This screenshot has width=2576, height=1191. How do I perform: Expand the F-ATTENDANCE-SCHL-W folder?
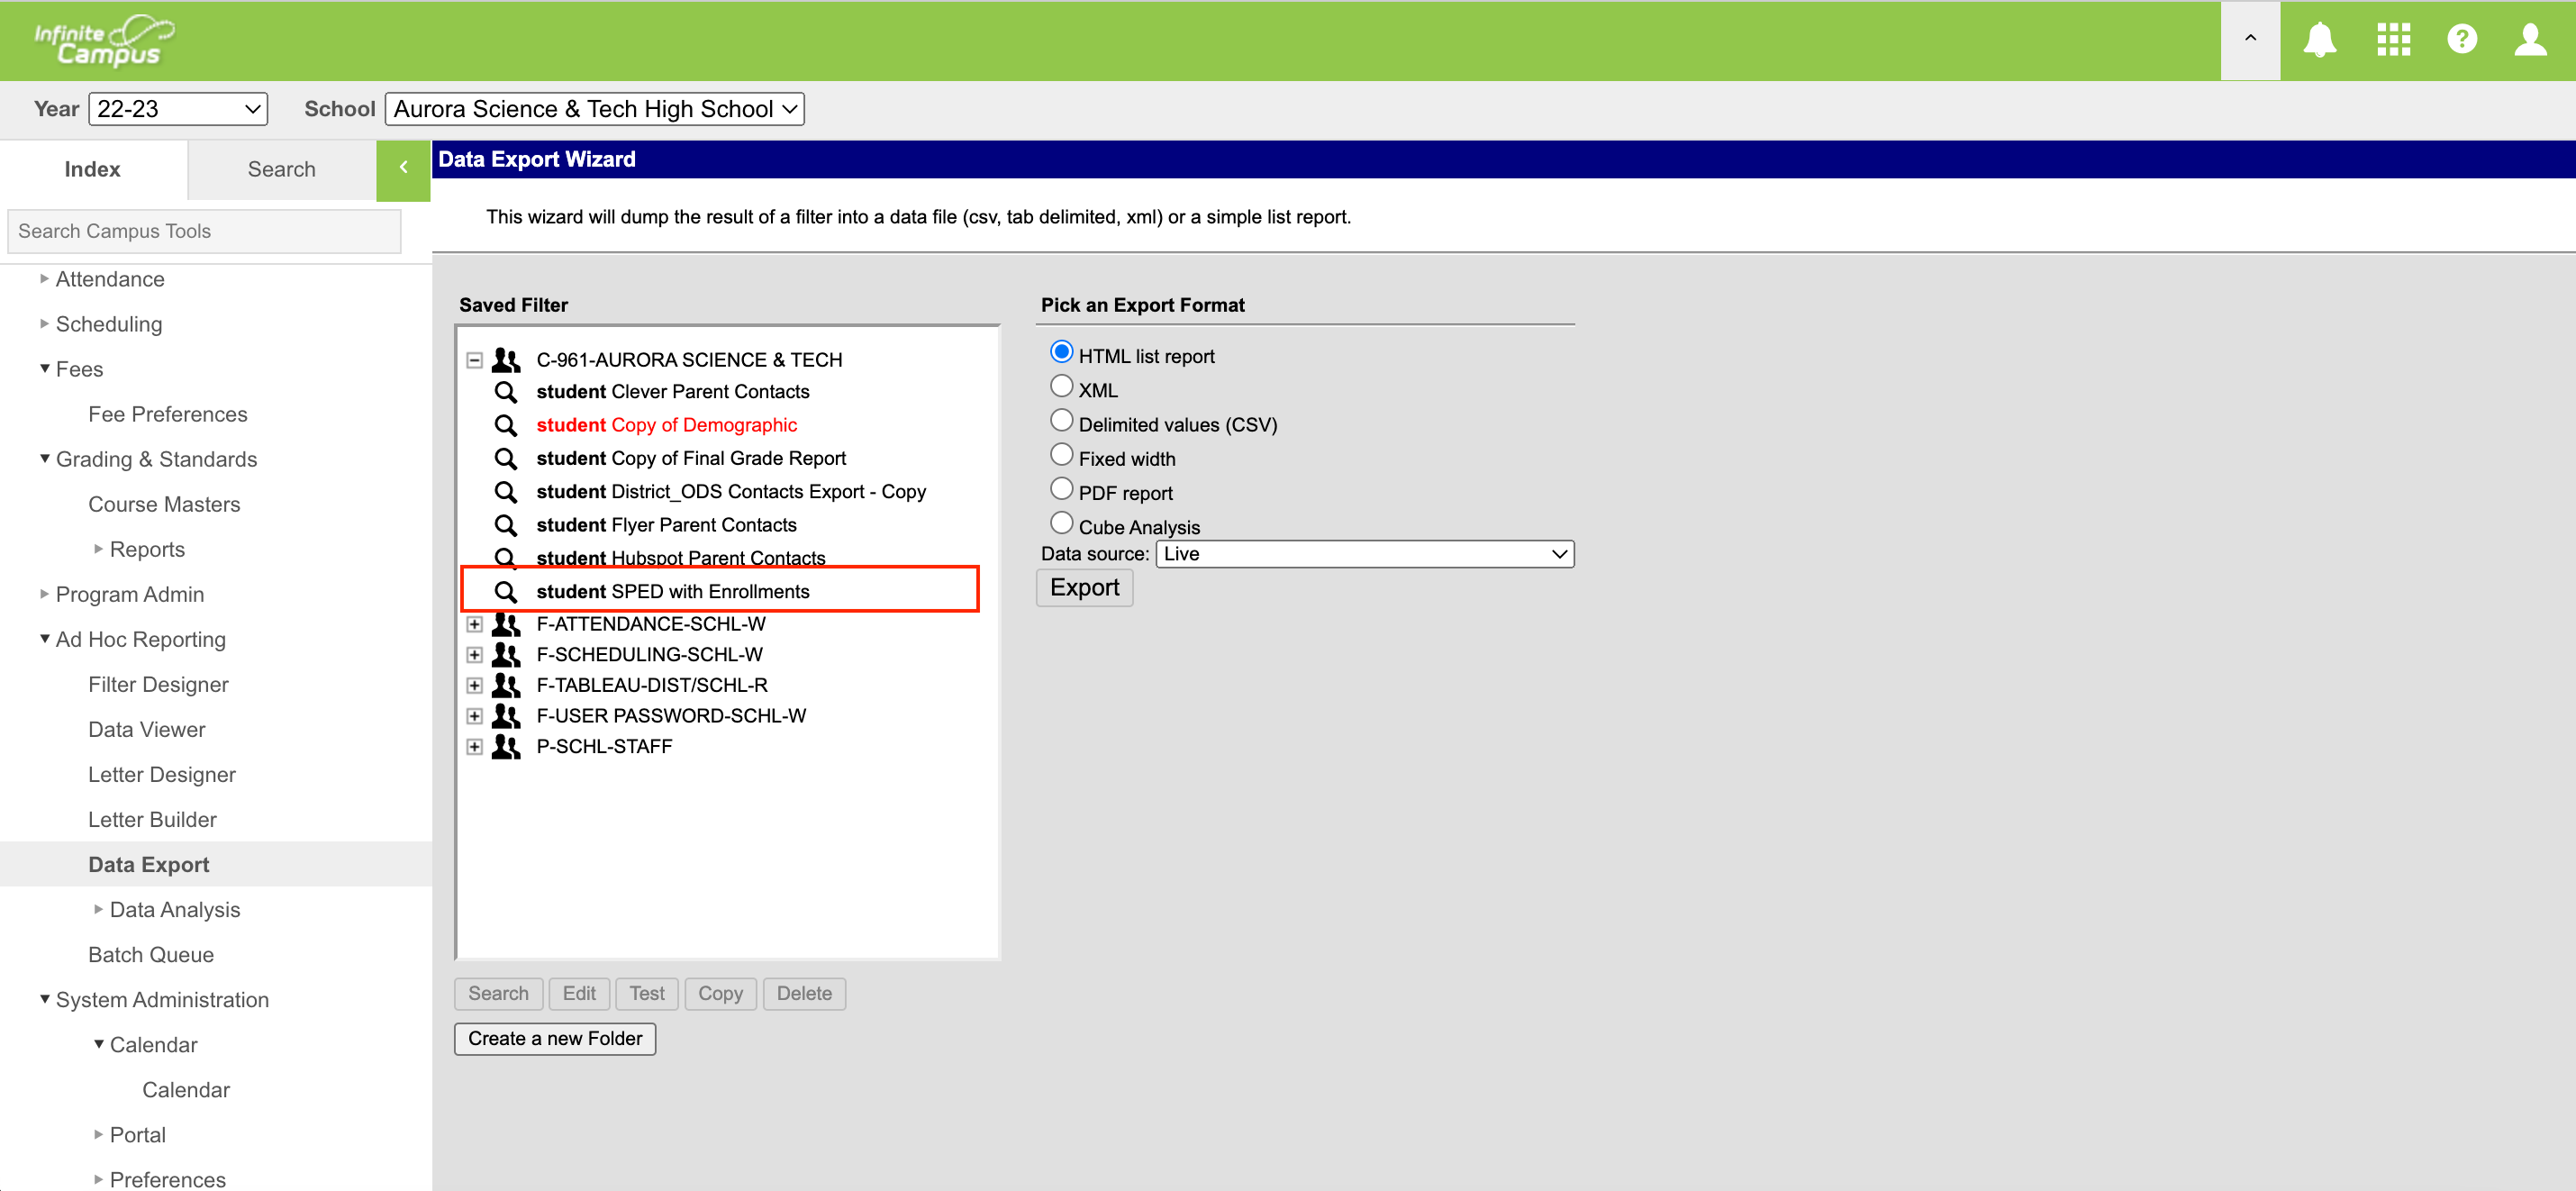click(474, 624)
